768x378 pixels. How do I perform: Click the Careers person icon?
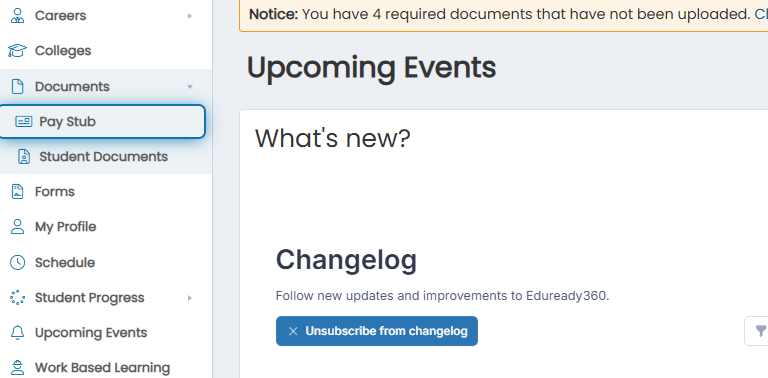[17, 16]
